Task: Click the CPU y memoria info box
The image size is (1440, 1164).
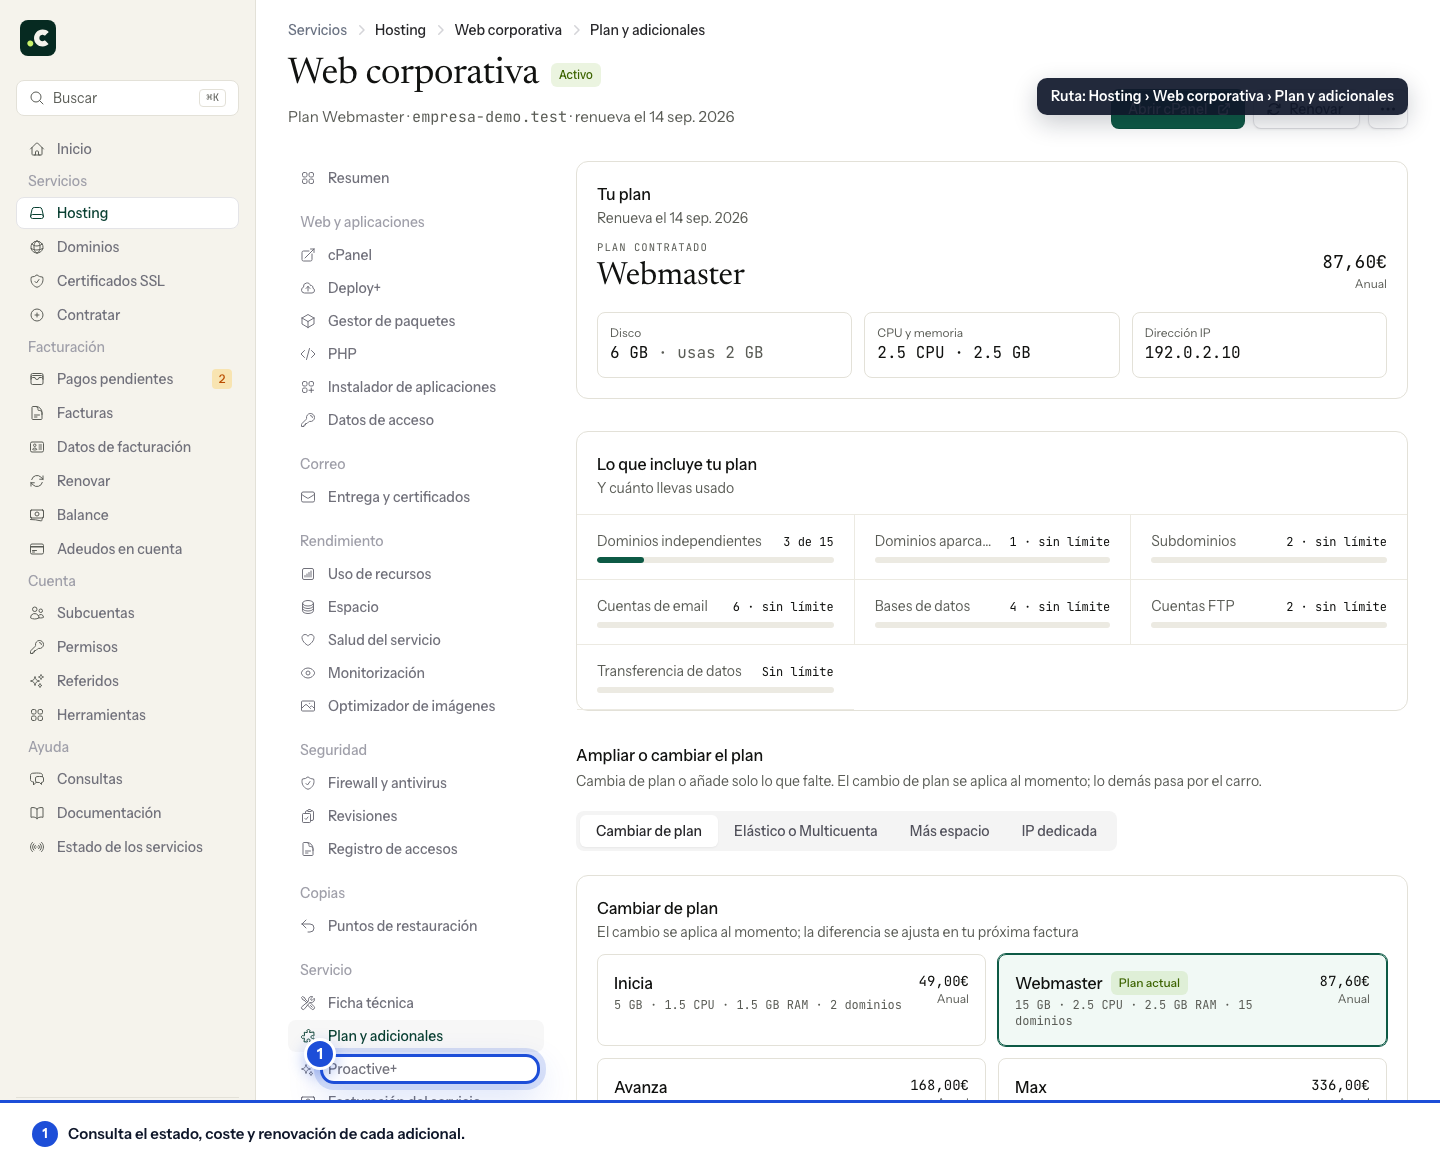Action: click(991, 345)
